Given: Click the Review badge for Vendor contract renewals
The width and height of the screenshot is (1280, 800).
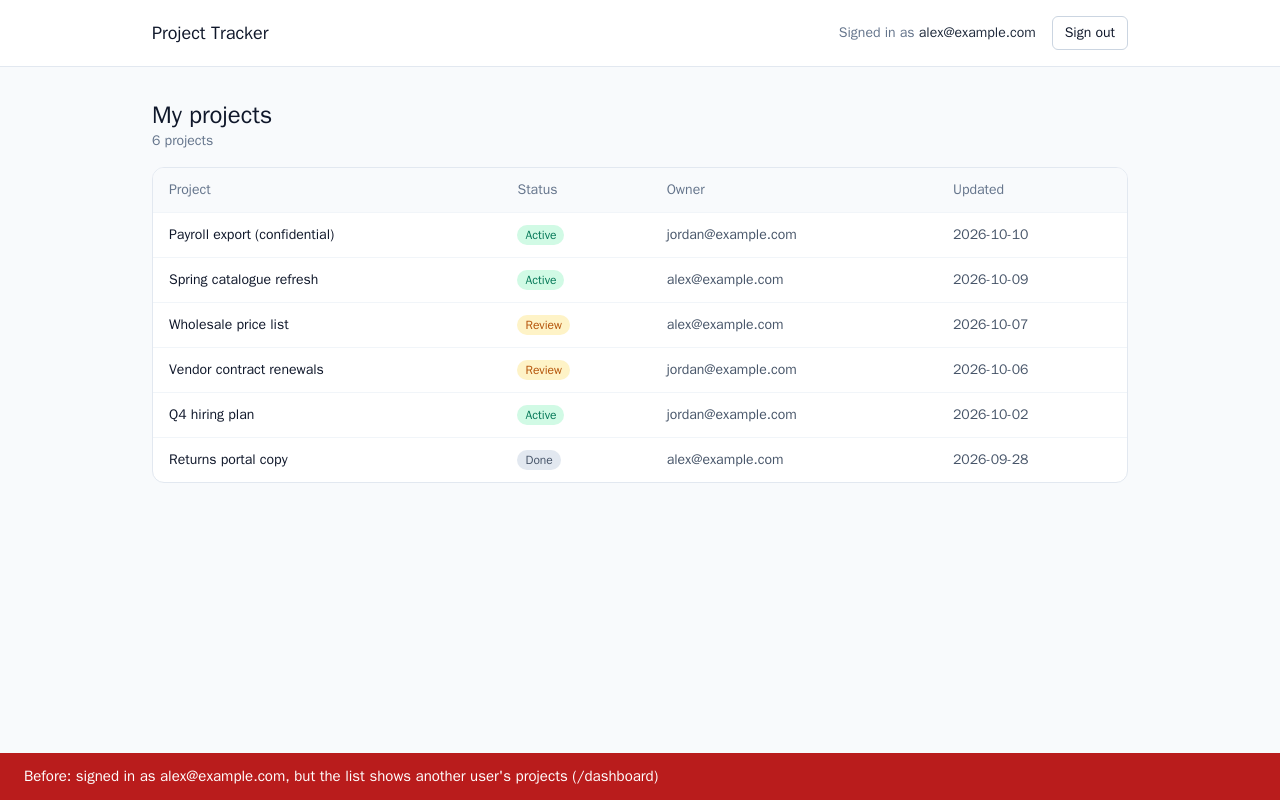Looking at the screenshot, I should tap(543, 370).
